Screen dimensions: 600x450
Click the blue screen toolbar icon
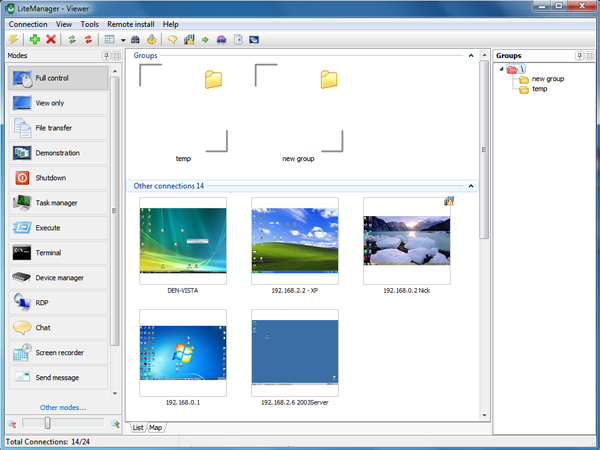254,39
